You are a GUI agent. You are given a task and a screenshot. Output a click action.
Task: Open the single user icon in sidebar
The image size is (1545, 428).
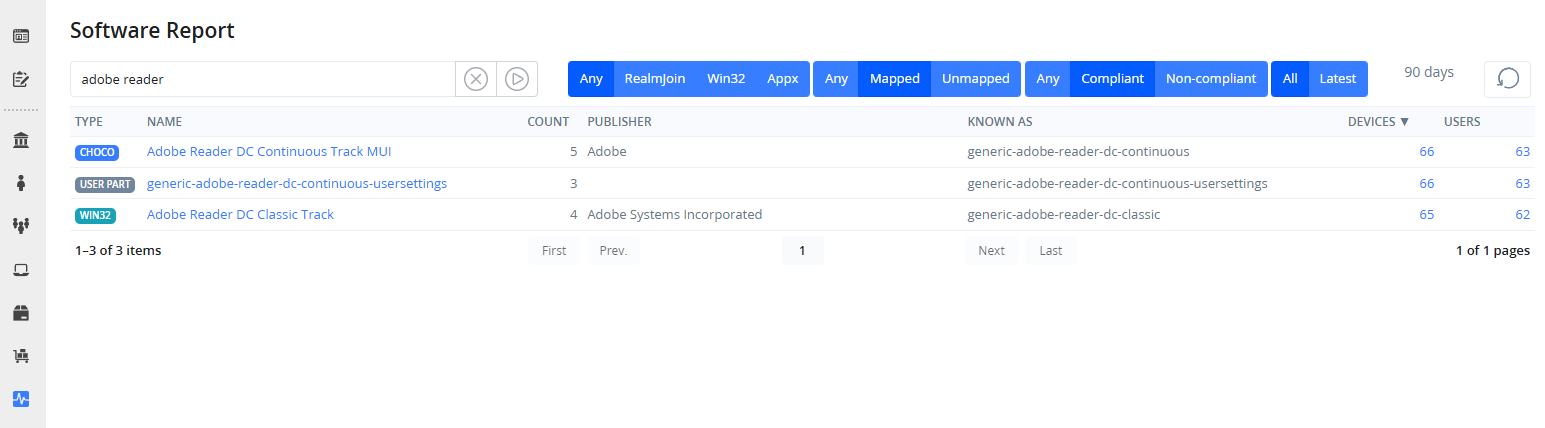(x=20, y=183)
